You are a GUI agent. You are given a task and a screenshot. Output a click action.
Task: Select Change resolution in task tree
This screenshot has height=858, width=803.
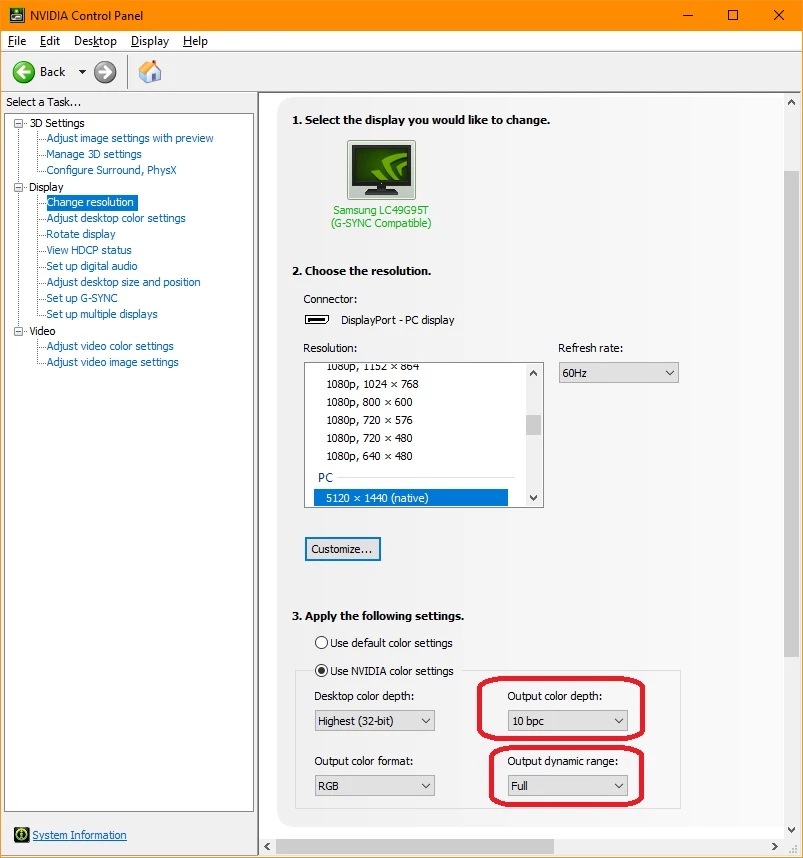(90, 202)
